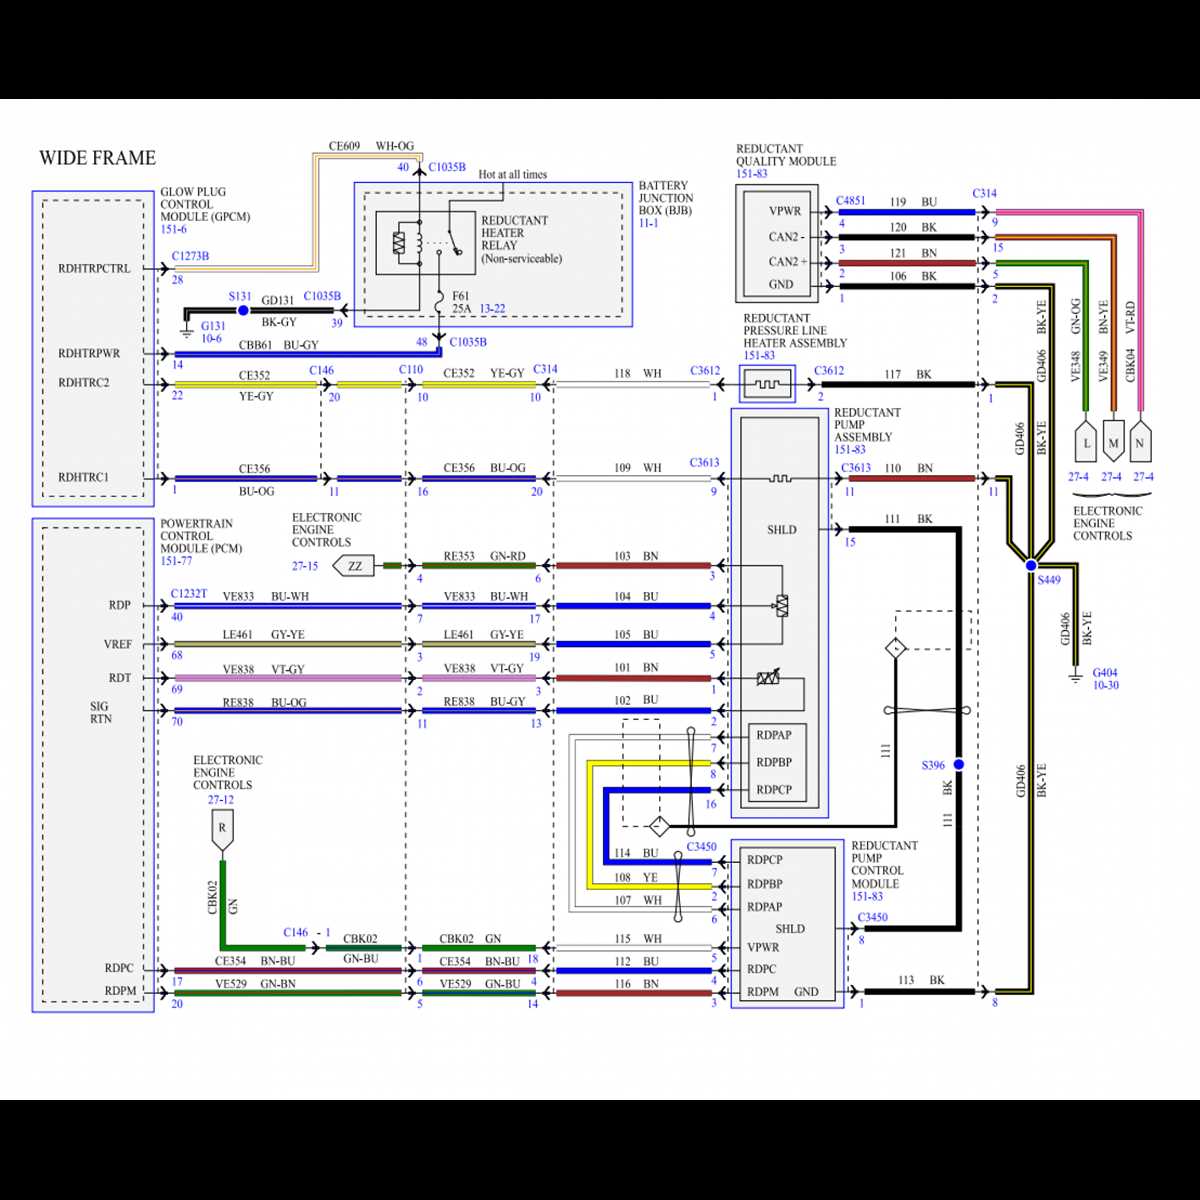Select the VE348 wire label
The width and height of the screenshot is (1200, 1200).
[1077, 366]
